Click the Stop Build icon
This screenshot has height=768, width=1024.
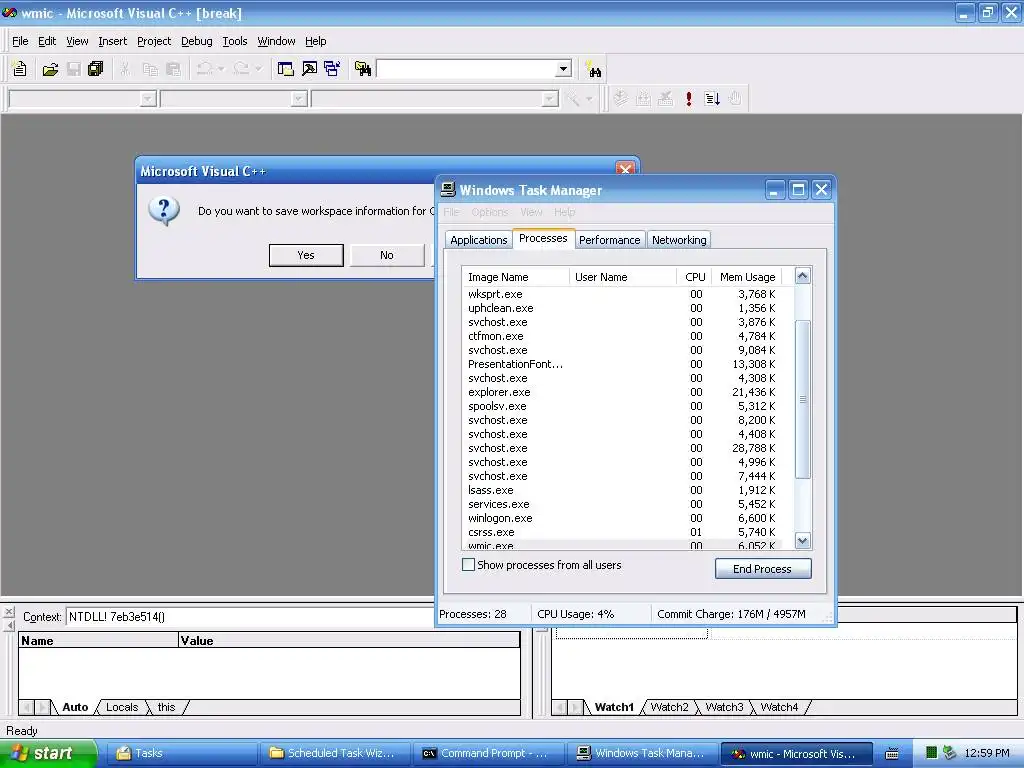pyautogui.click(x=665, y=99)
